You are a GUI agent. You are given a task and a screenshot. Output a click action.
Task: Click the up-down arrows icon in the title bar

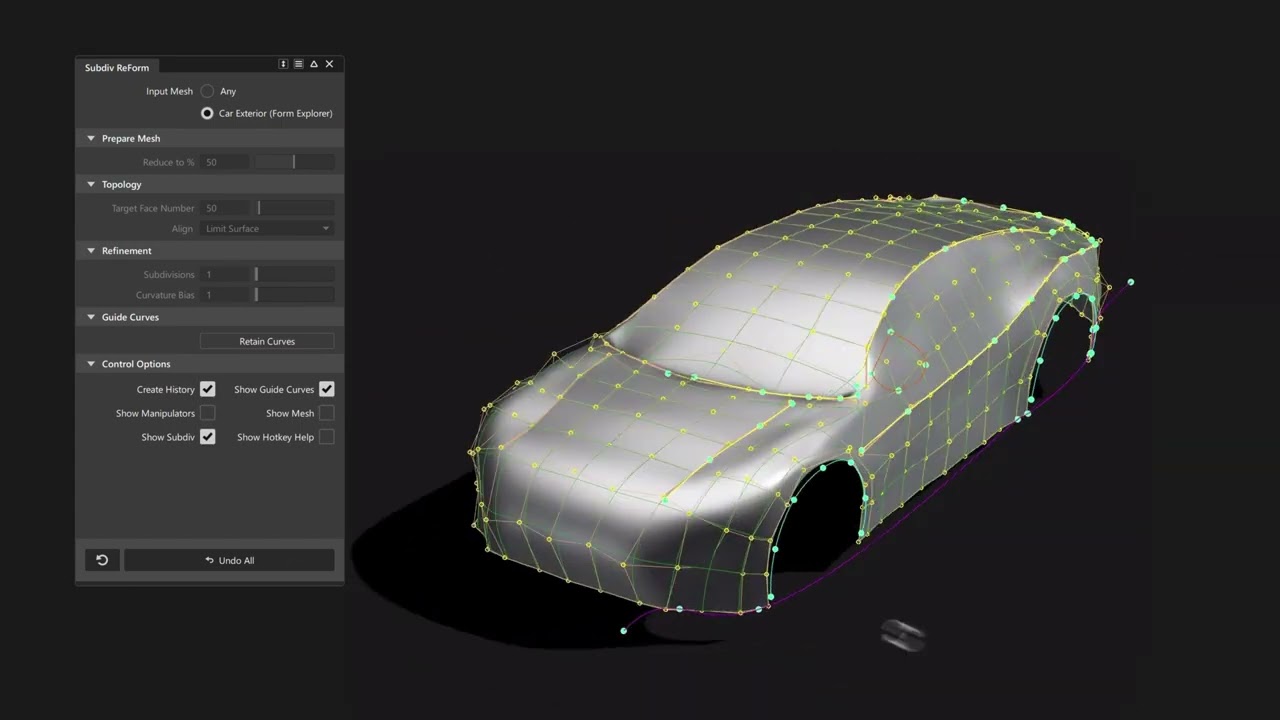(283, 64)
